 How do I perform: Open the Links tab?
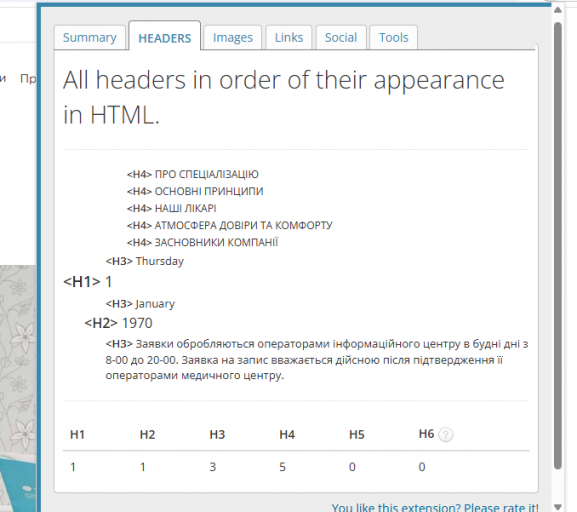coord(289,38)
